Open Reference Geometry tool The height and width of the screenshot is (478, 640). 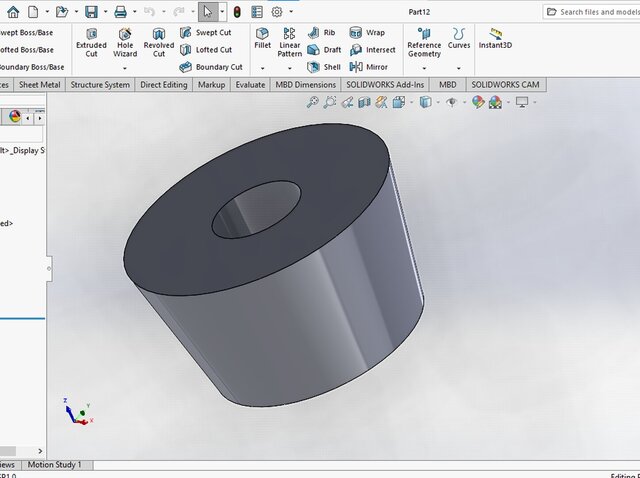pos(424,42)
